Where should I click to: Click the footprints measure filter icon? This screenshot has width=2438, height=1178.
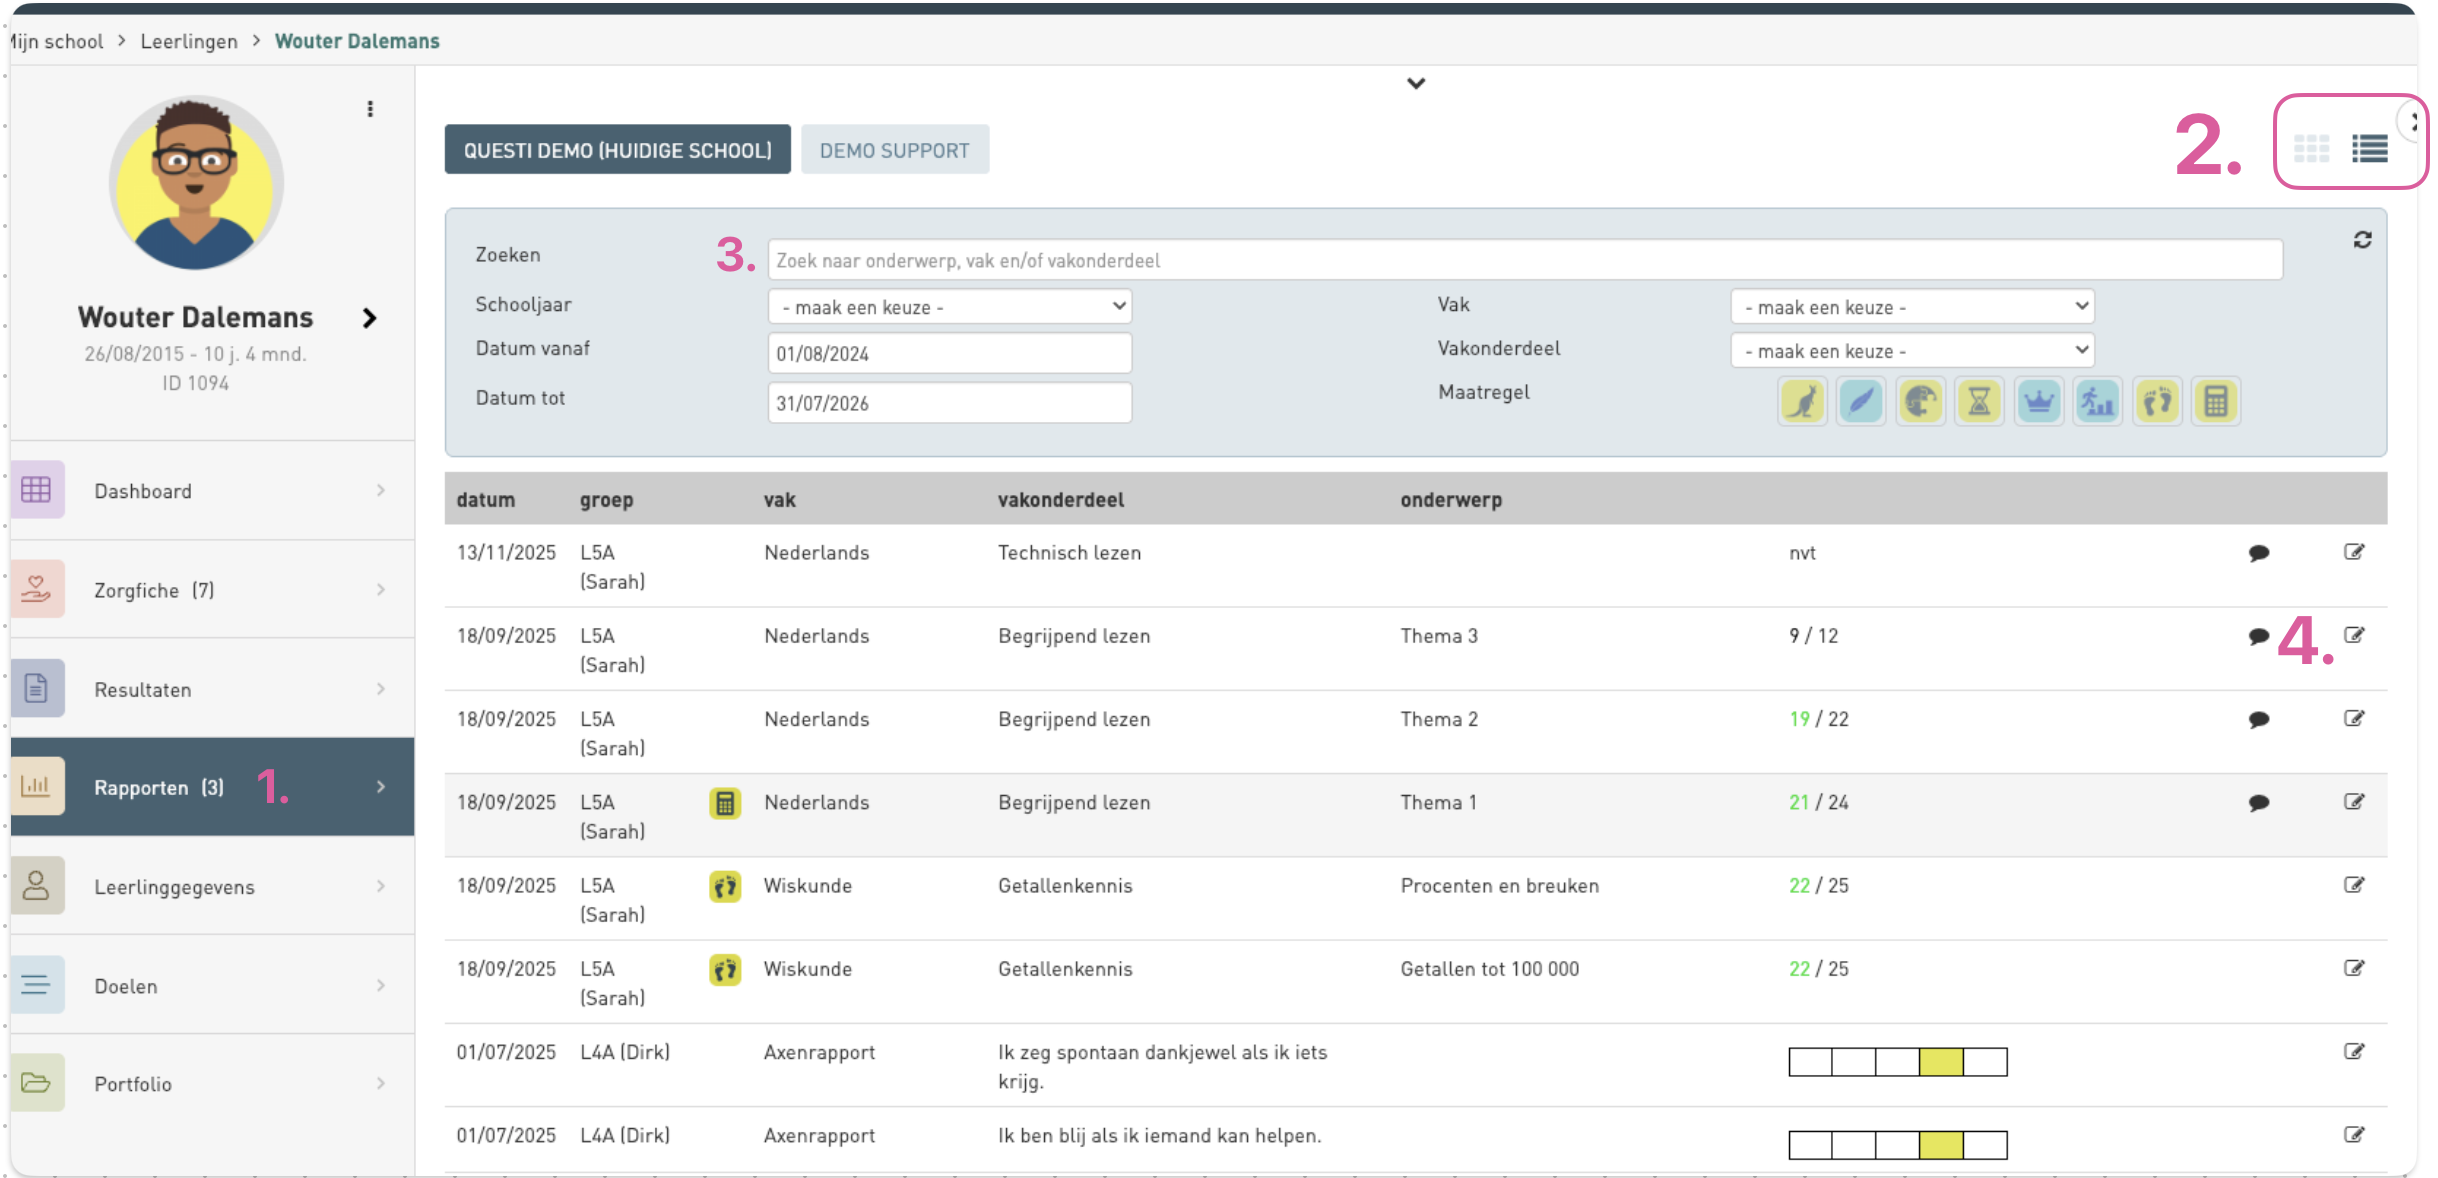pyautogui.click(x=2157, y=402)
